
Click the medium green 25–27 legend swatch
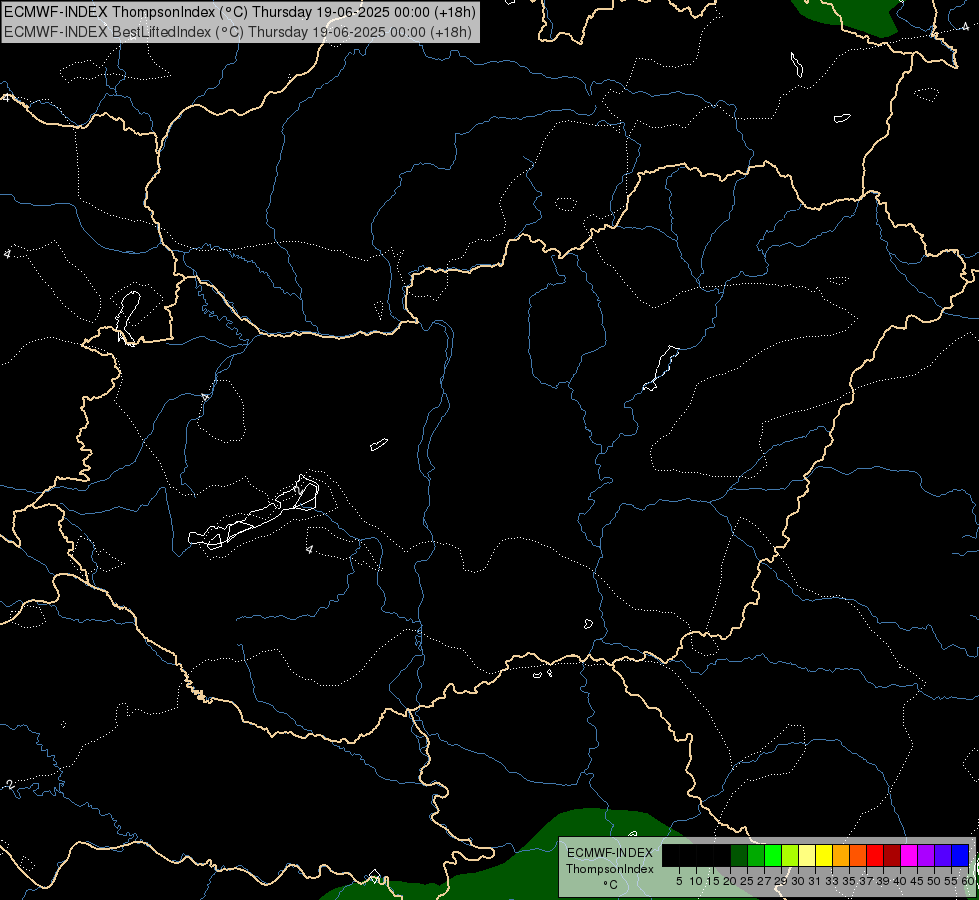tap(756, 855)
